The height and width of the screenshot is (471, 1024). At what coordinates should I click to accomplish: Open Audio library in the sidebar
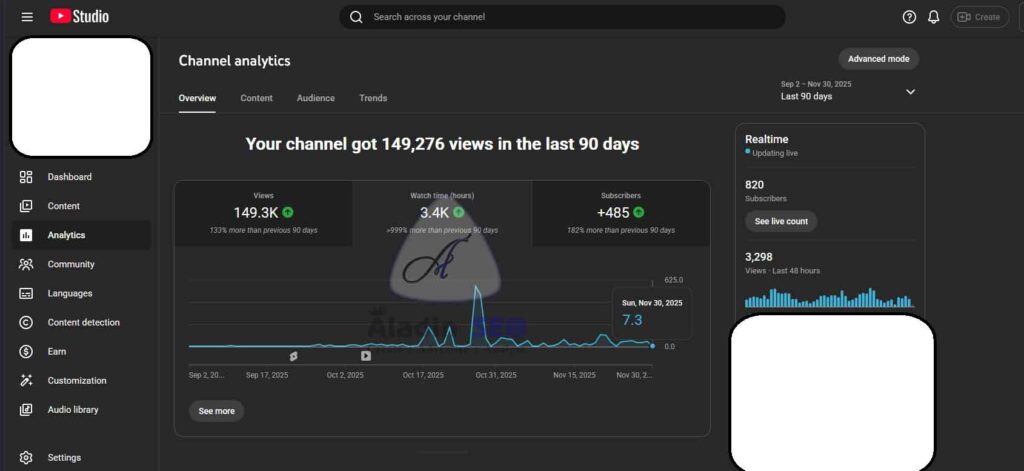click(72, 409)
